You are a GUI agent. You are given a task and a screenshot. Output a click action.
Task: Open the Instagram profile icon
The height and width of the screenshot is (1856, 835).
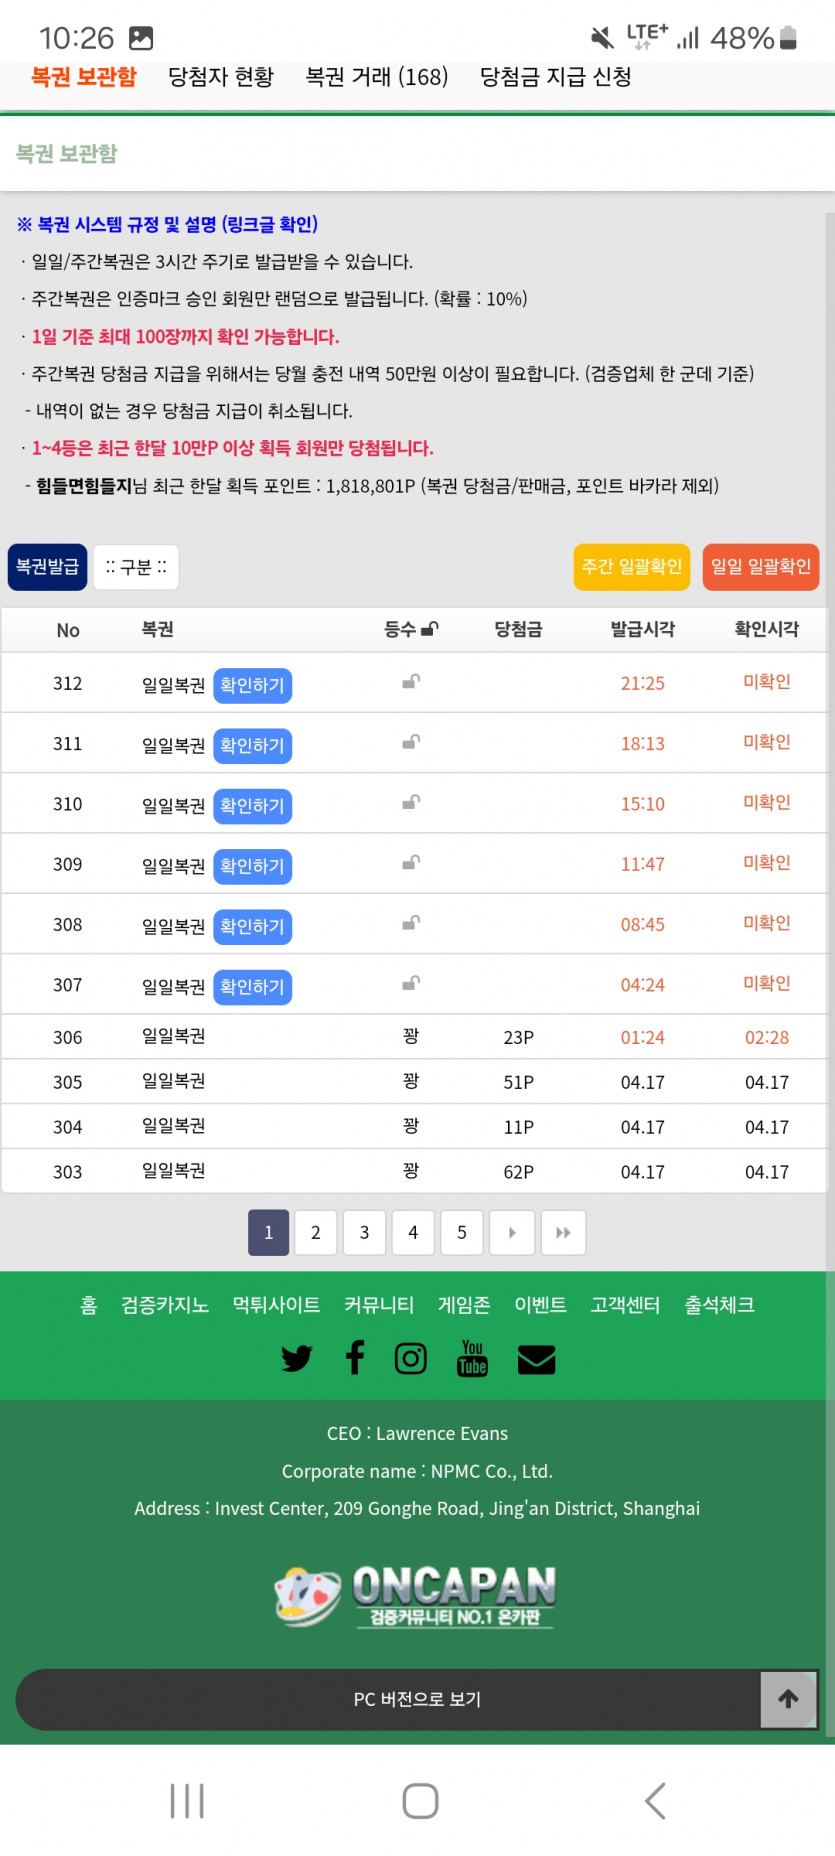pyautogui.click(x=411, y=1358)
